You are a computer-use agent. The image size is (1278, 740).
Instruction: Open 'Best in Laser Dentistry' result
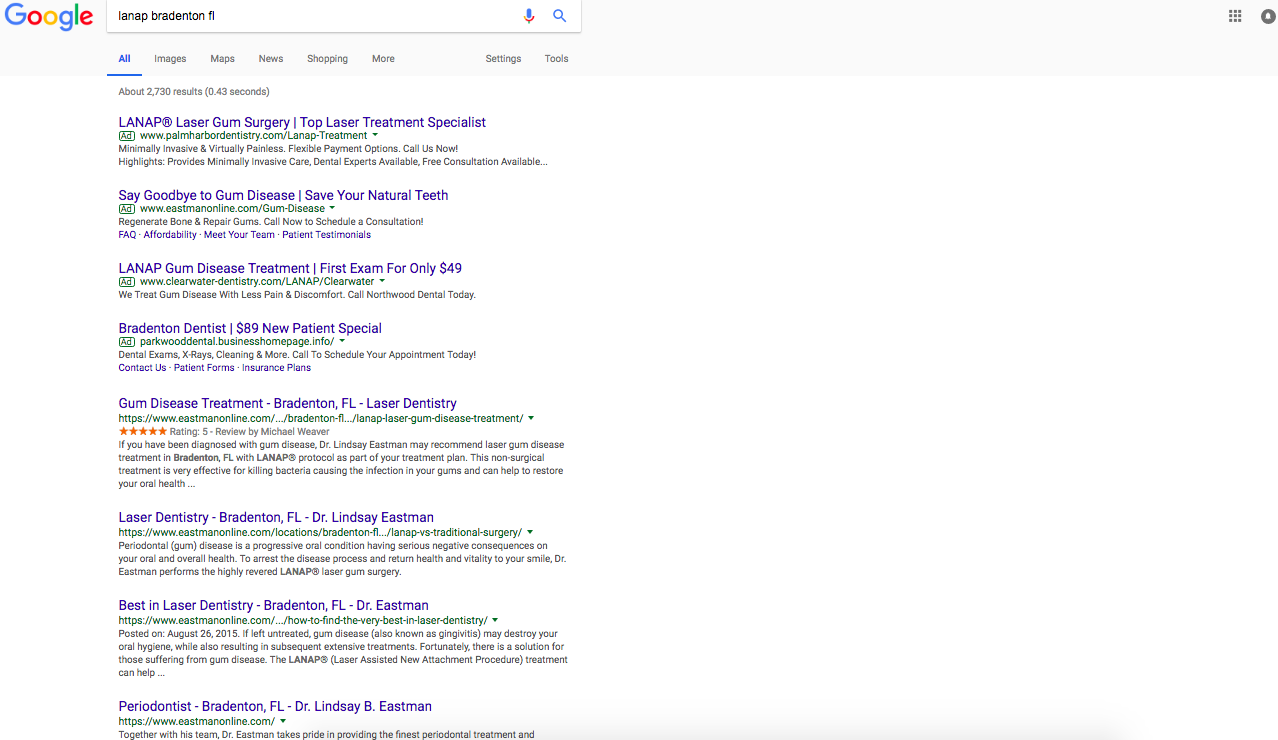coord(274,605)
